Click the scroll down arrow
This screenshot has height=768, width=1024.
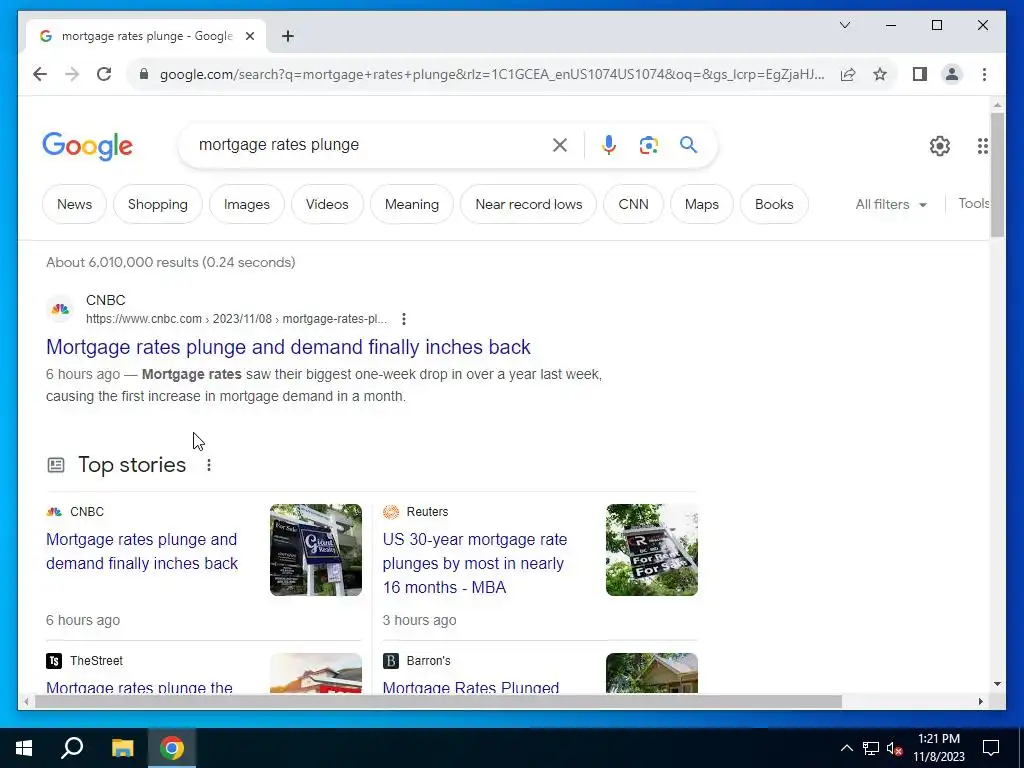pyautogui.click(x=997, y=684)
